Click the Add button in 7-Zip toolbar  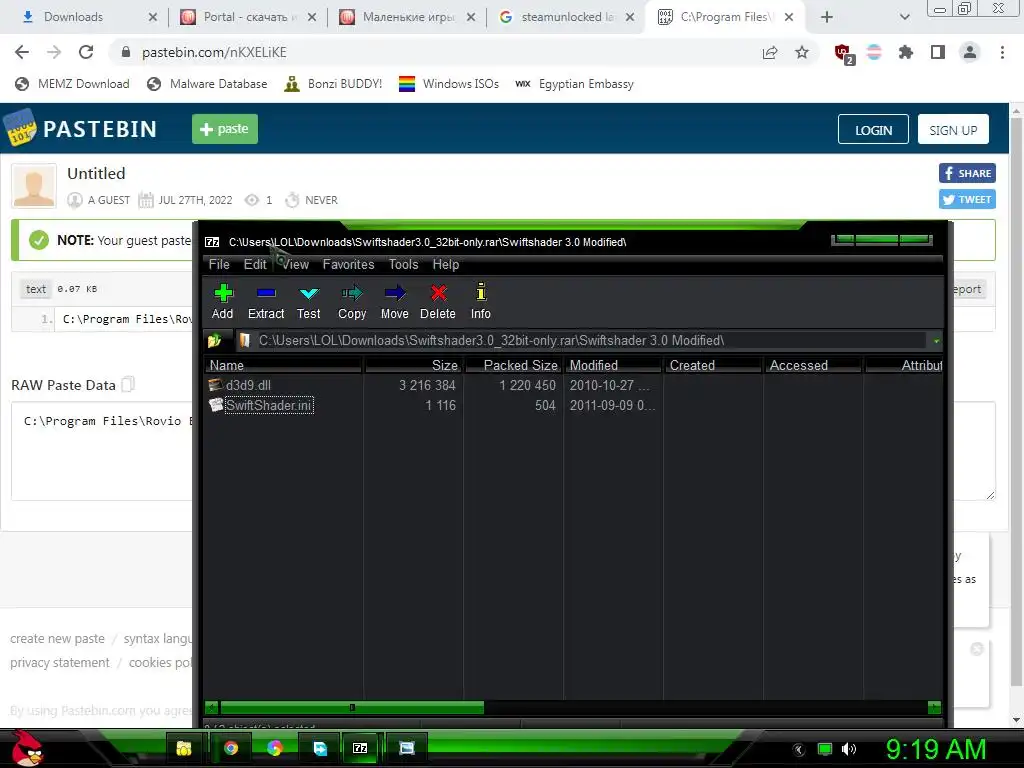(x=223, y=302)
